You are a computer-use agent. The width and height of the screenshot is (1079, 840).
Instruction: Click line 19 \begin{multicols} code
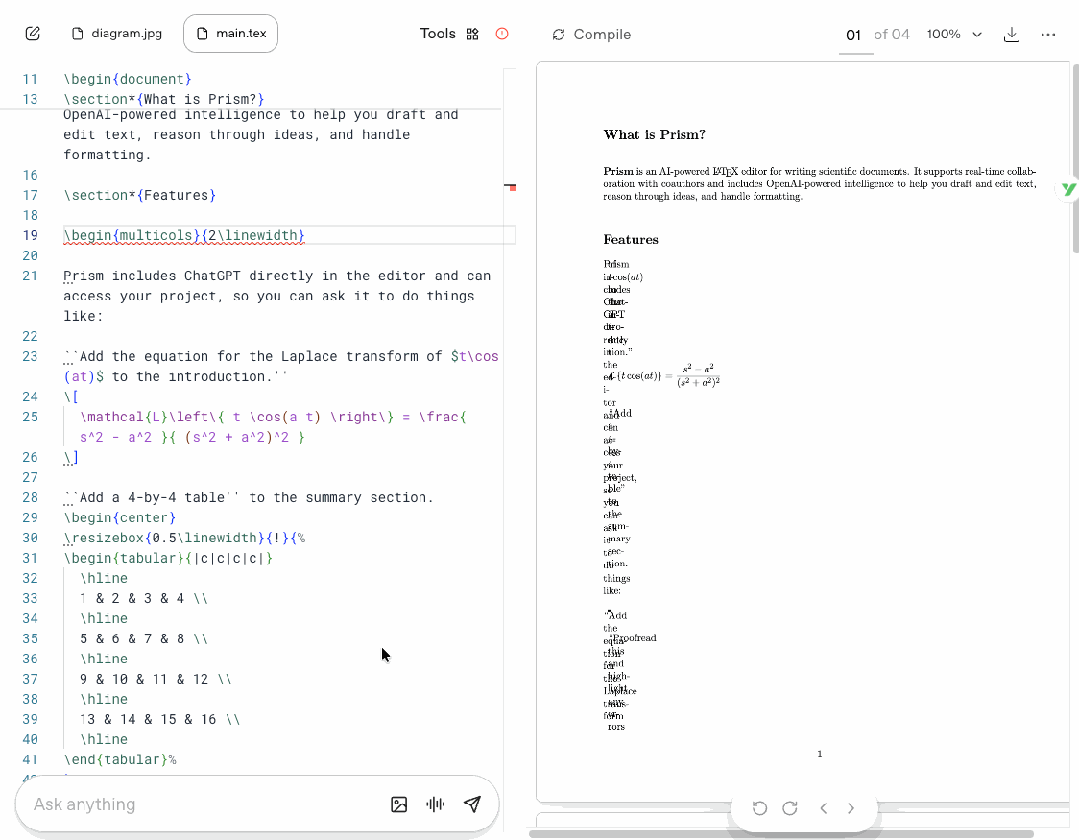(x=184, y=235)
